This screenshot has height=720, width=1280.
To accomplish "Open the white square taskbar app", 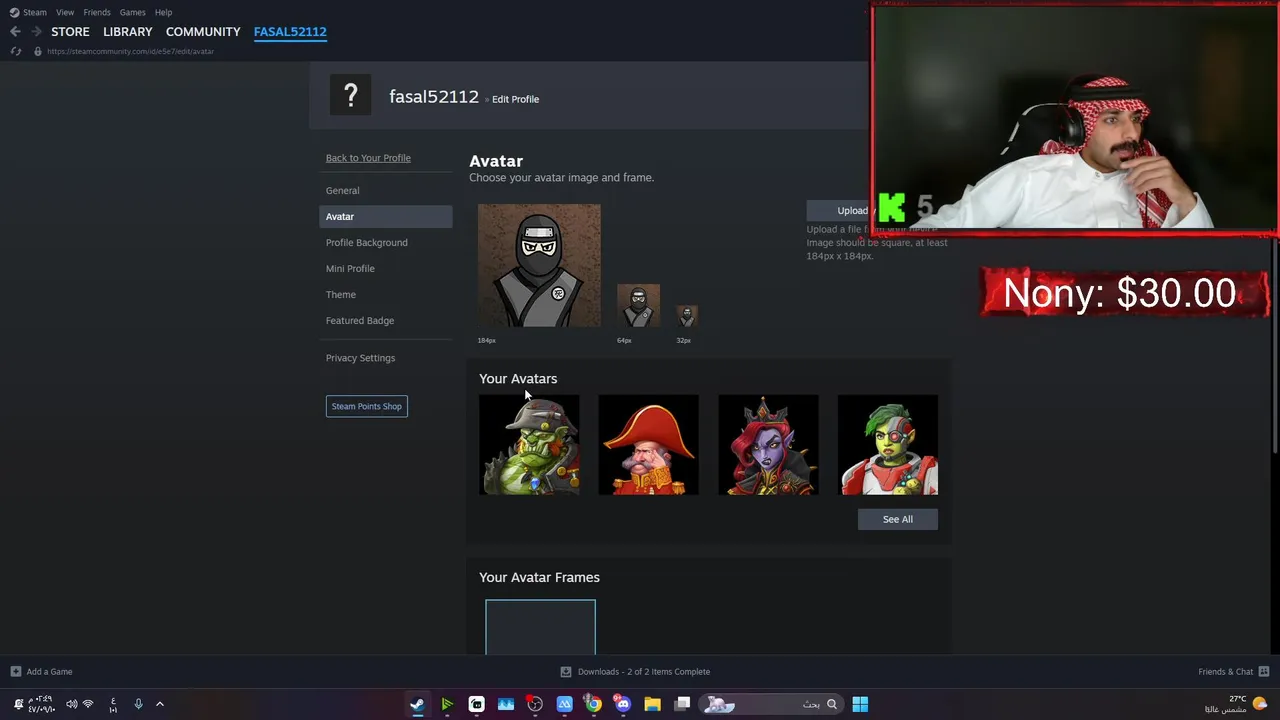I will pos(476,704).
